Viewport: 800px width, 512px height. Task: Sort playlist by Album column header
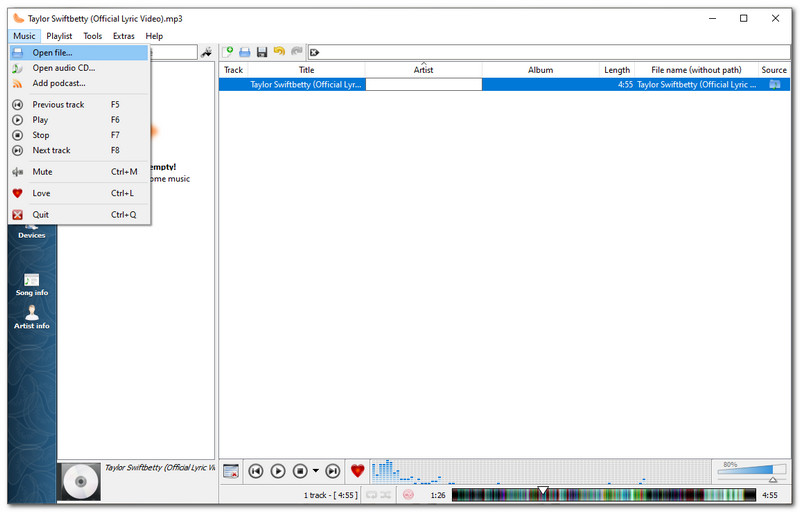coord(540,70)
